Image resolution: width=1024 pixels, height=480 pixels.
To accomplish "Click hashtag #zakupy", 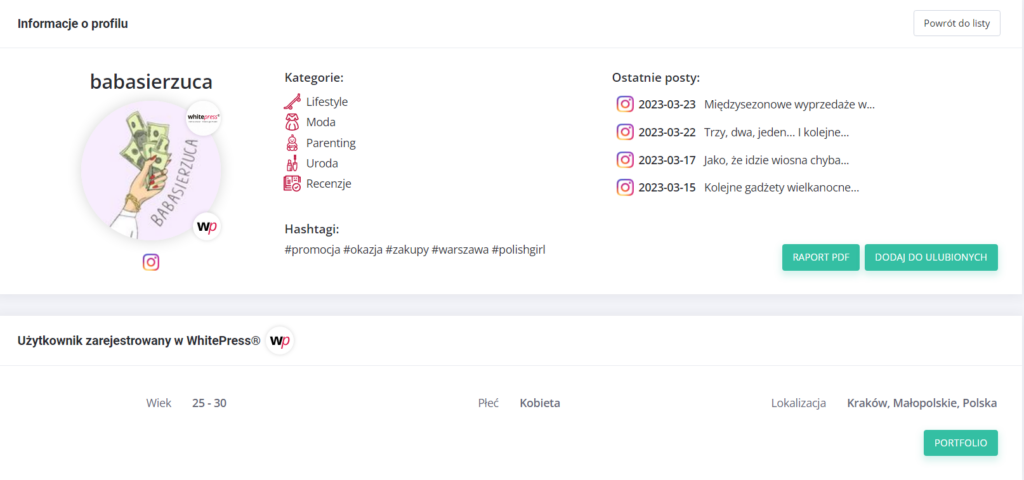I will coord(407,249).
